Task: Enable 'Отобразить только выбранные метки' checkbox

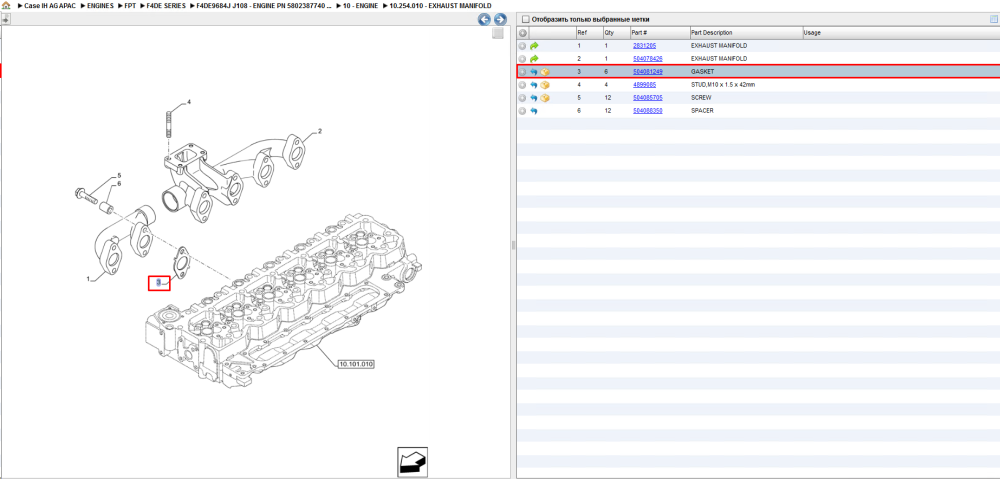Action: (526, 19)
